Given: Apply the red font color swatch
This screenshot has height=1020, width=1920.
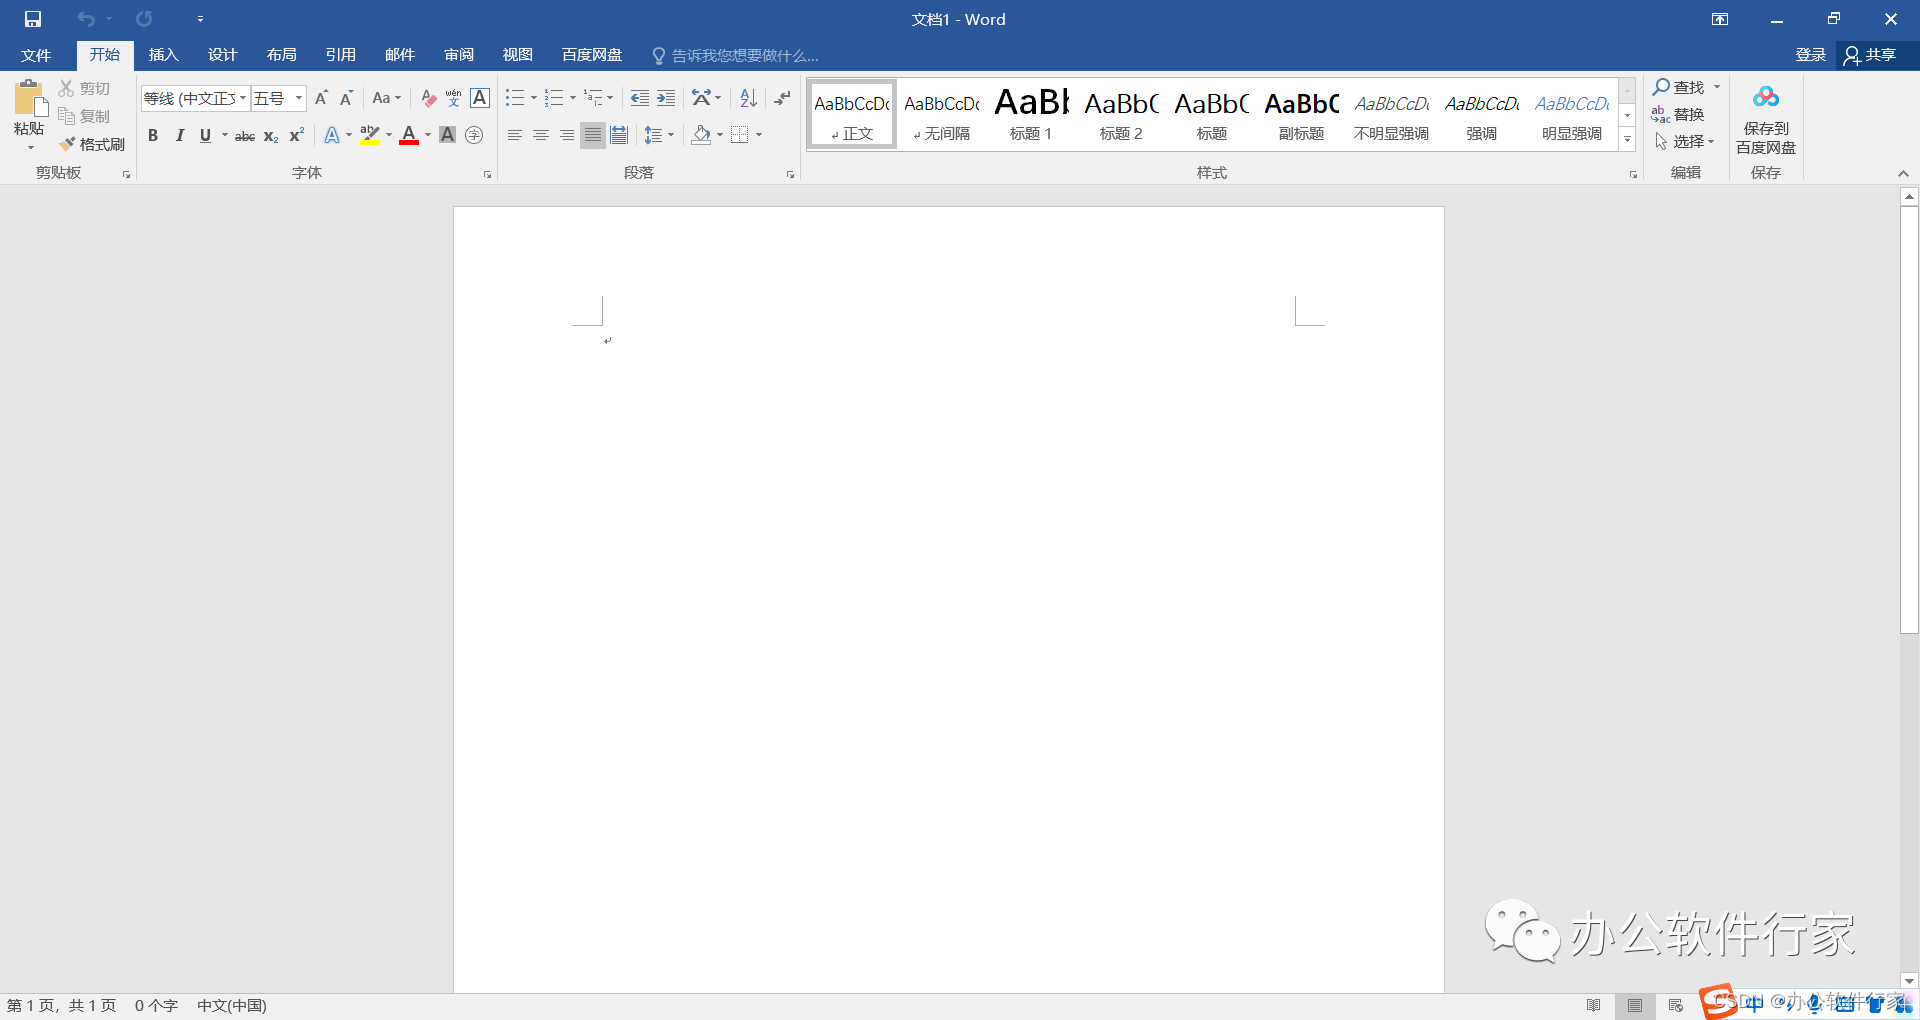Looking at the screenshot, I should coord(408,135).
